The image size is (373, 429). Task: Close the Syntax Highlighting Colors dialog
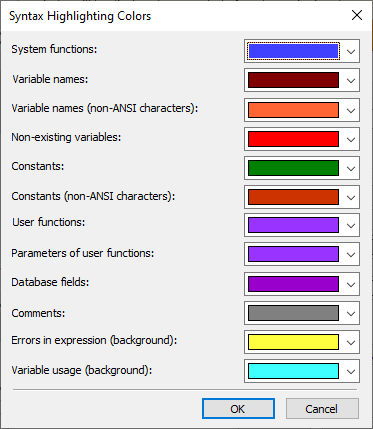point(357,15)
